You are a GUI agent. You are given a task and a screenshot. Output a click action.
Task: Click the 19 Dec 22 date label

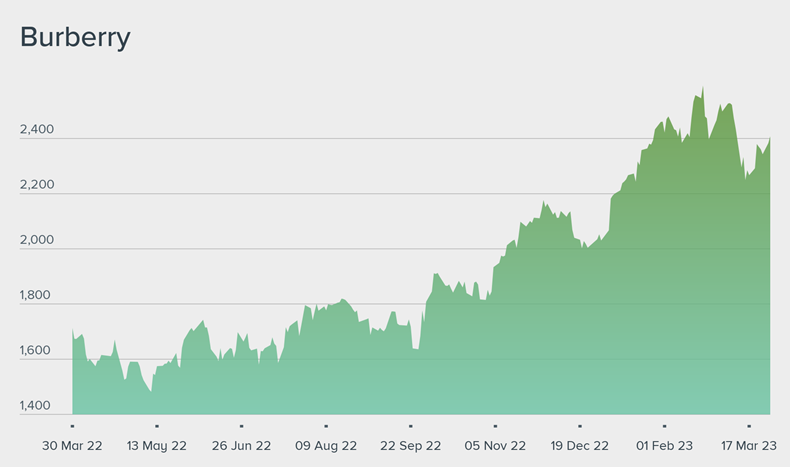[580, 446]
